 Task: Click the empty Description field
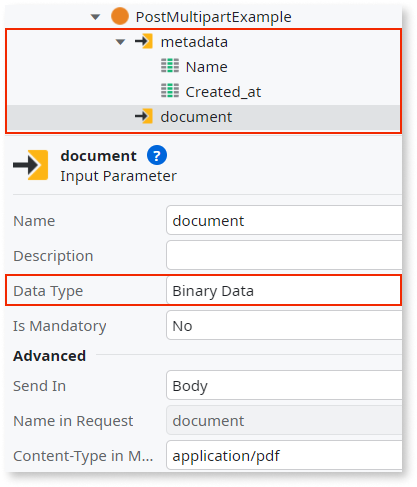[284, 255]
